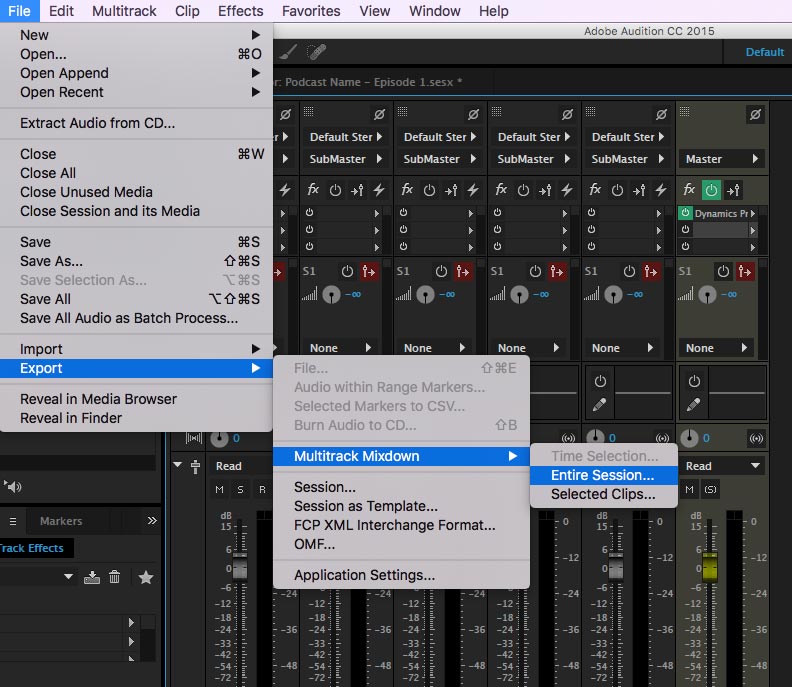Toggle the Master track effects power button
The height and width of the screenshot is (687, 792).
[x=711, y=189]
